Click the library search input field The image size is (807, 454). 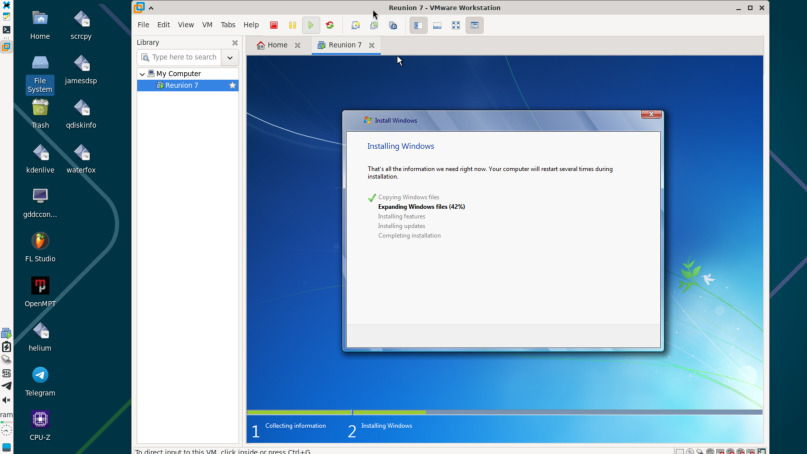[x=183, y=58]
